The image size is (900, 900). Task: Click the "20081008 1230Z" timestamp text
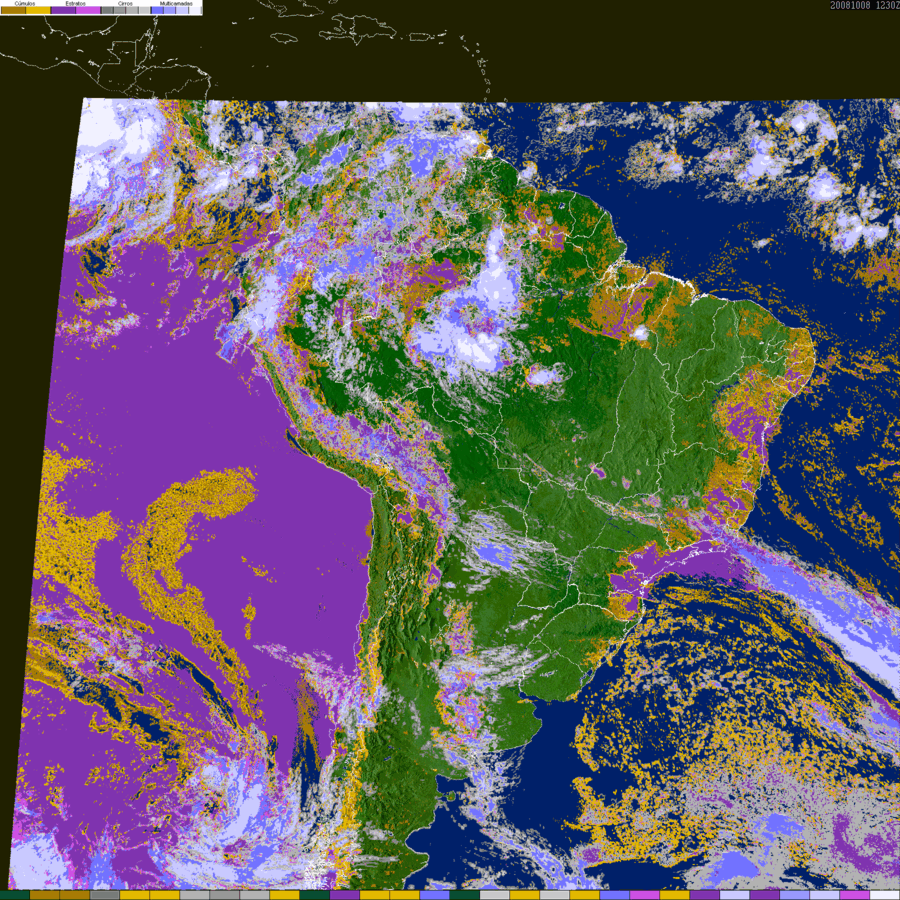pyautogui.click(x=865, y=5)
